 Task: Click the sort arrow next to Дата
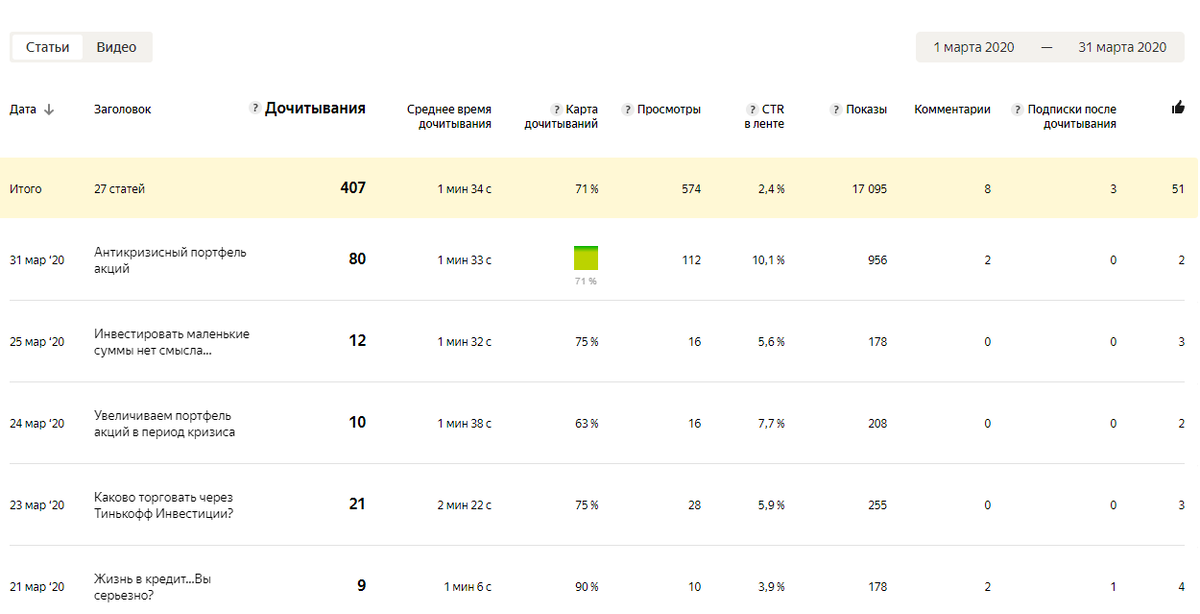(49, 109)
